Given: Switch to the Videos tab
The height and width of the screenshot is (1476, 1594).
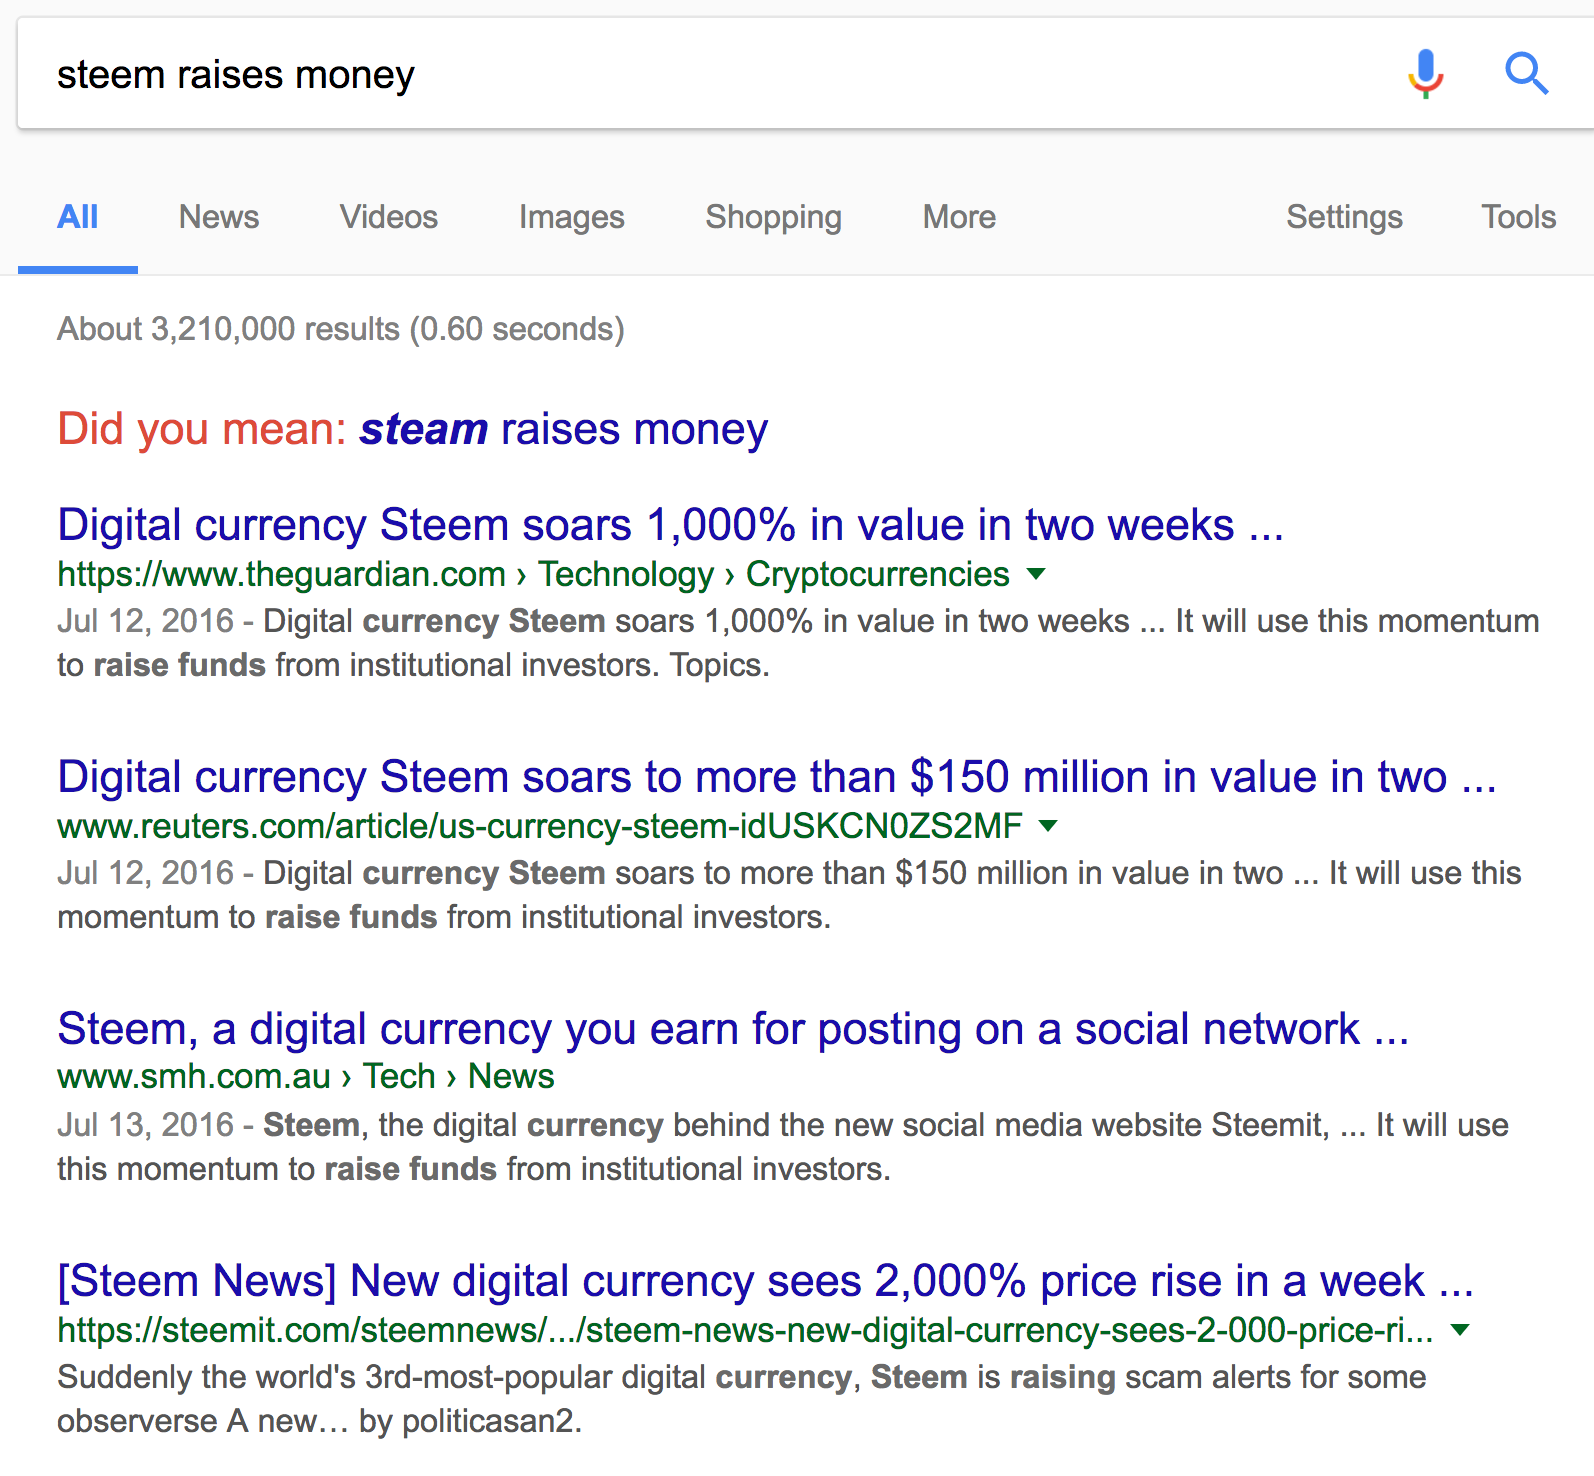Looking at the screenshot, I should pos(389,217).
